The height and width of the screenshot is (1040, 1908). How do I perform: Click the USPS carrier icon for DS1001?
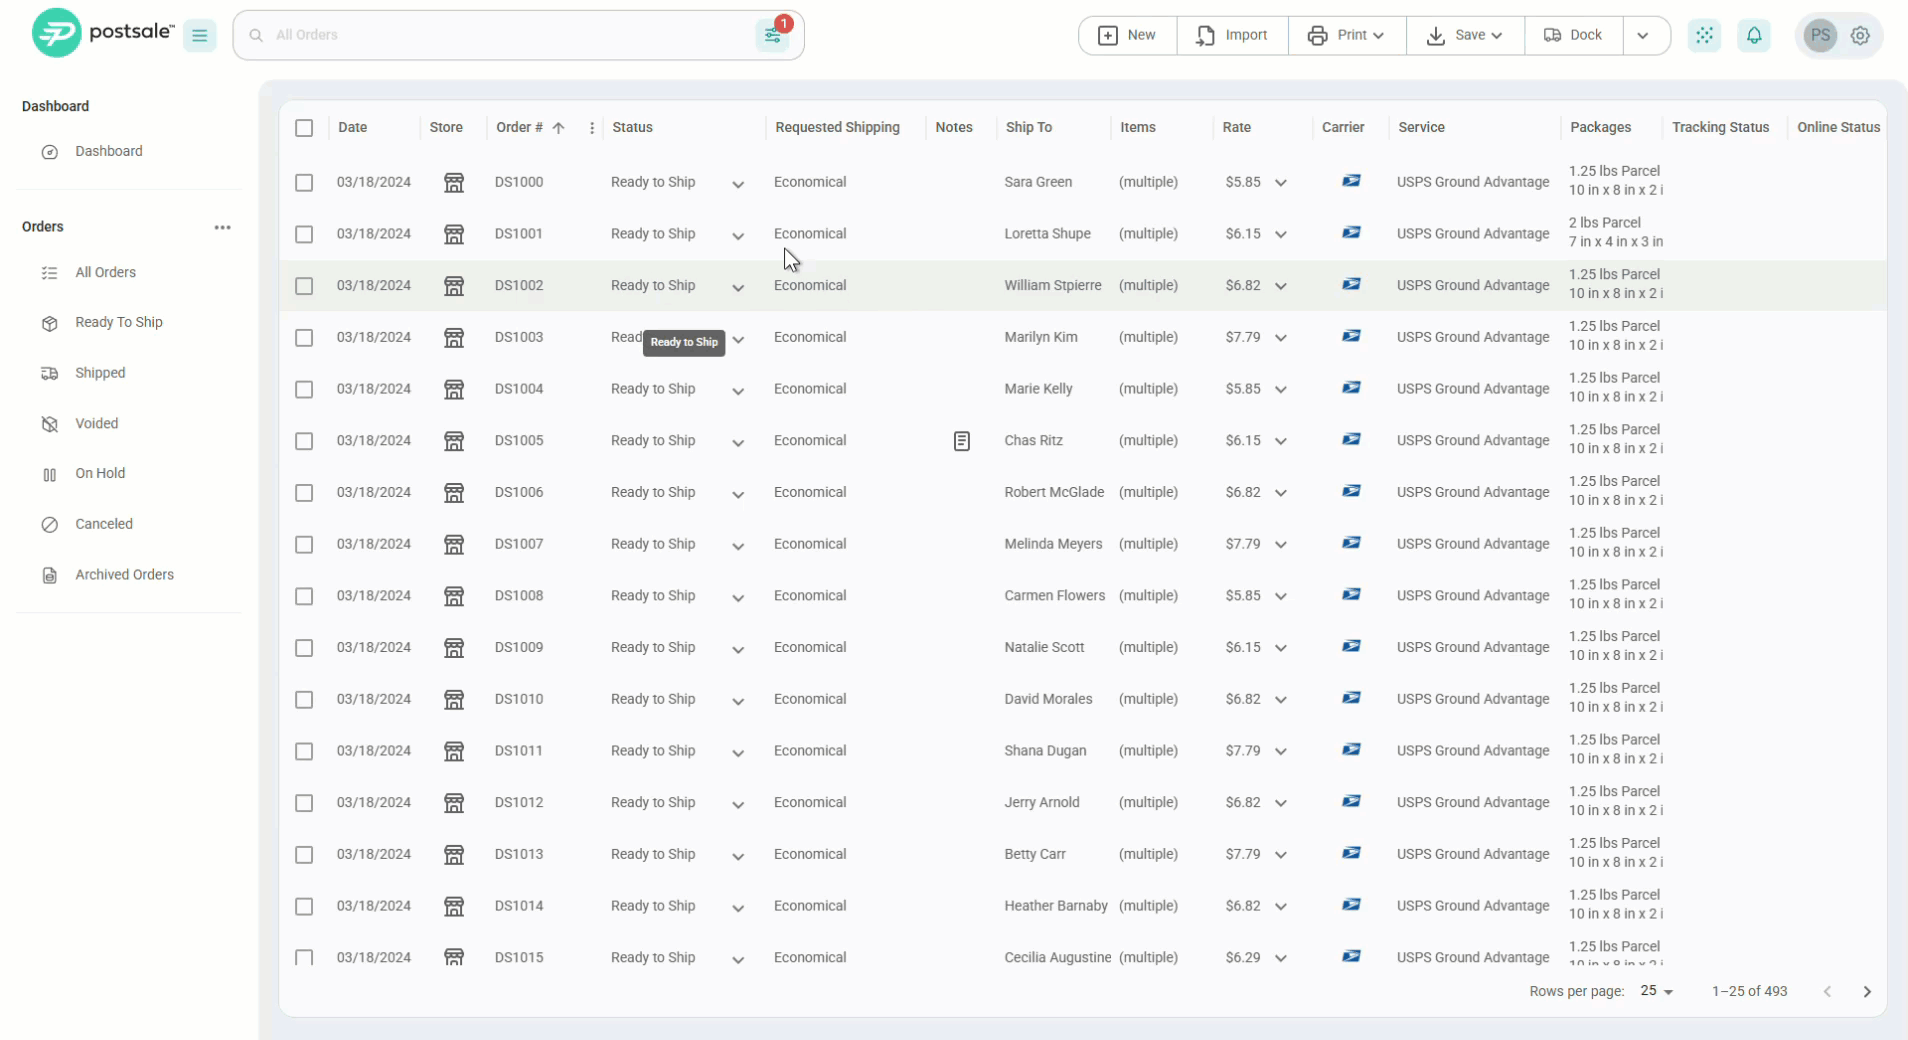[1351, 233]
